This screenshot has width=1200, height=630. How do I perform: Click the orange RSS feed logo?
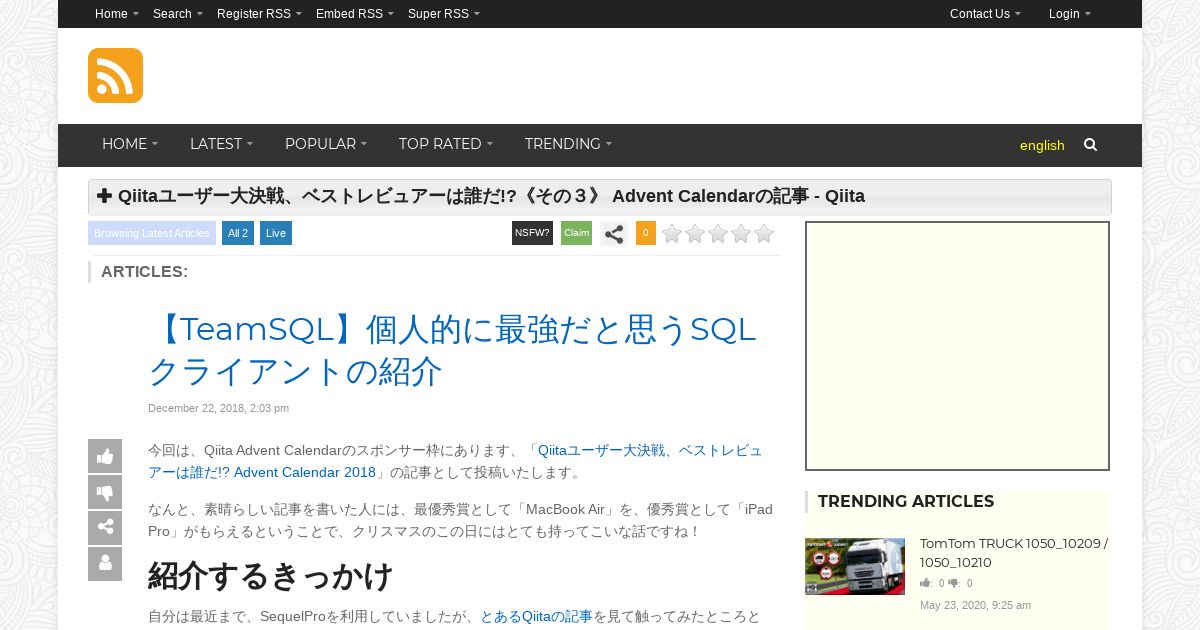point(115,75)
